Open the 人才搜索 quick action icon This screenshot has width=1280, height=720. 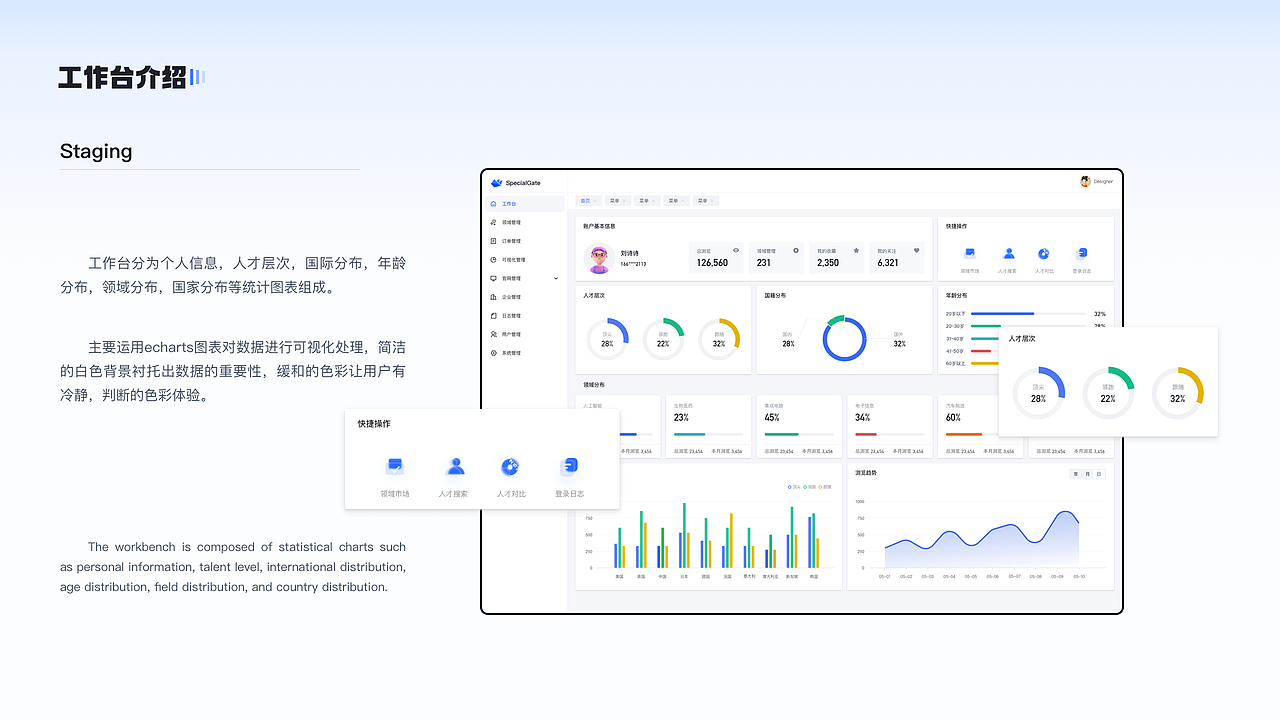point(454,466)
